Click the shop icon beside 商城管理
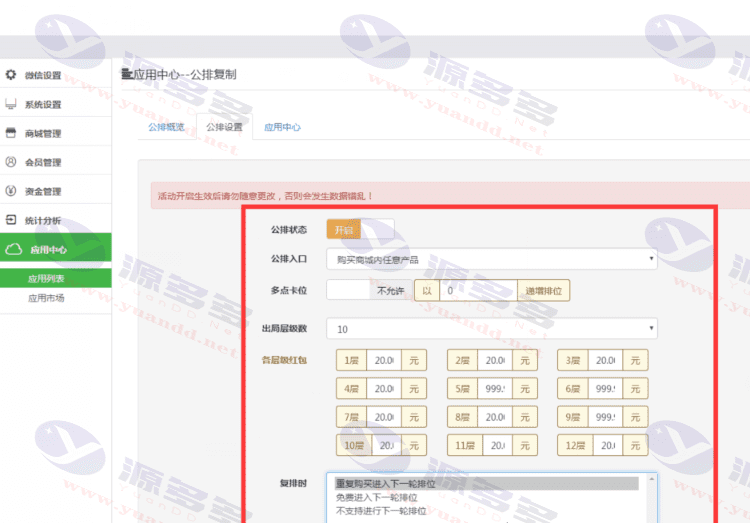 (11, 133)
